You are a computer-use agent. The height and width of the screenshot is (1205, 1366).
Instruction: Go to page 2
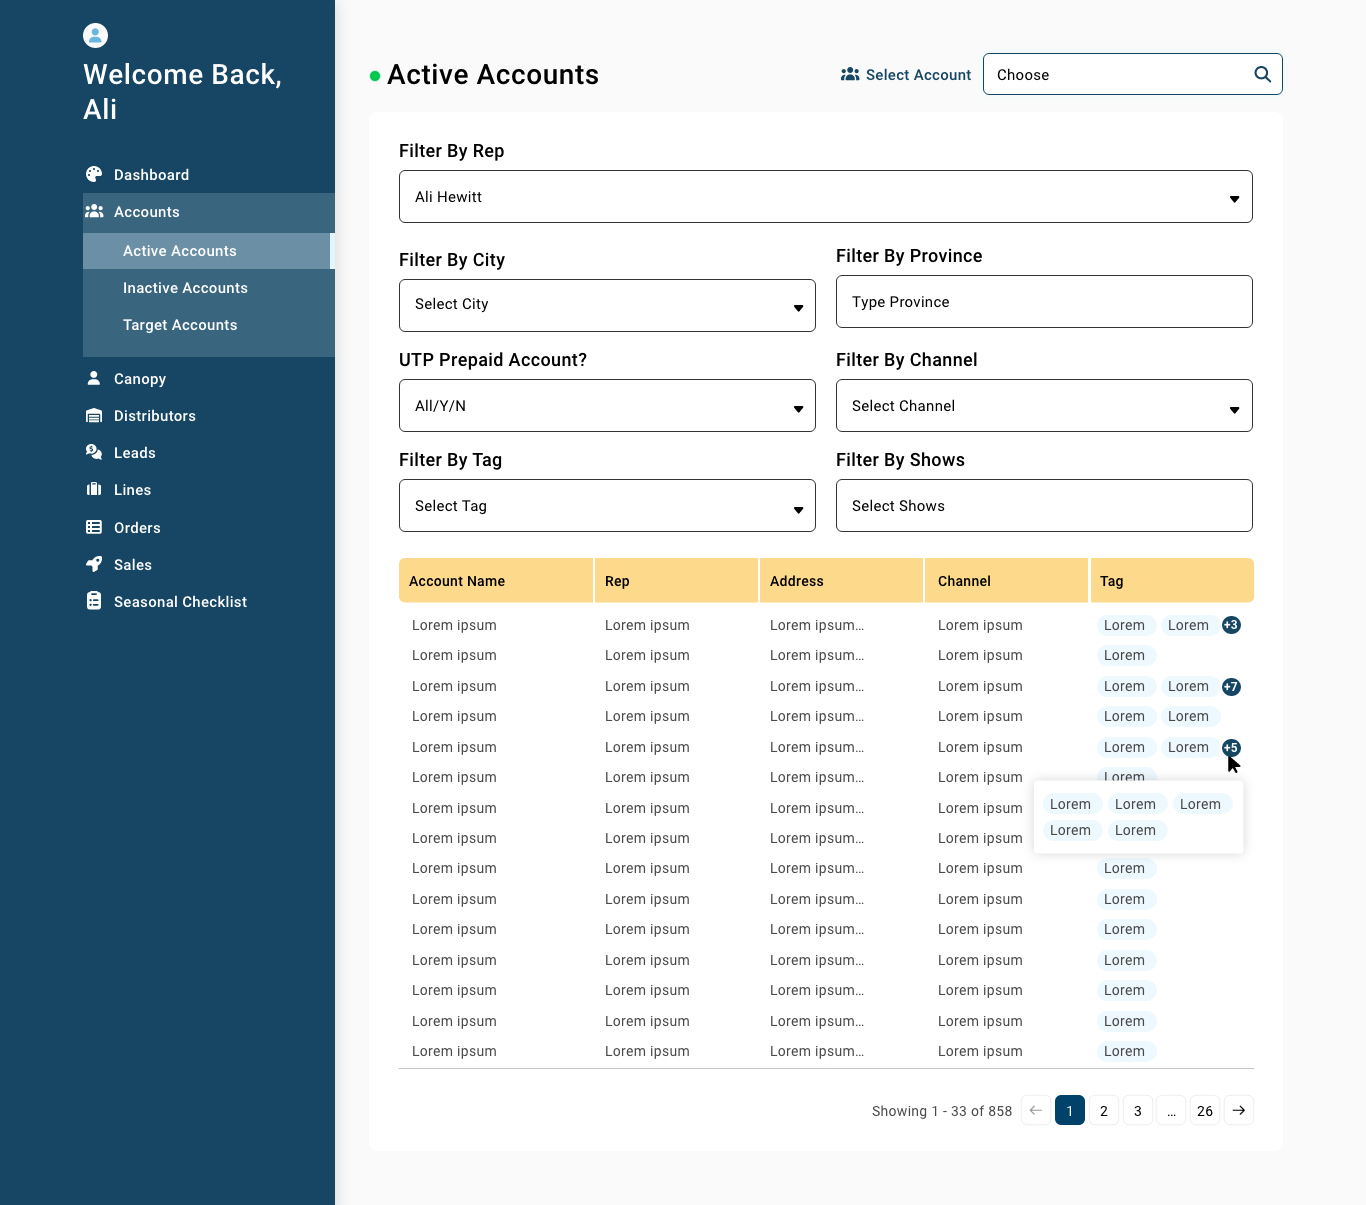[1104, 1110]
